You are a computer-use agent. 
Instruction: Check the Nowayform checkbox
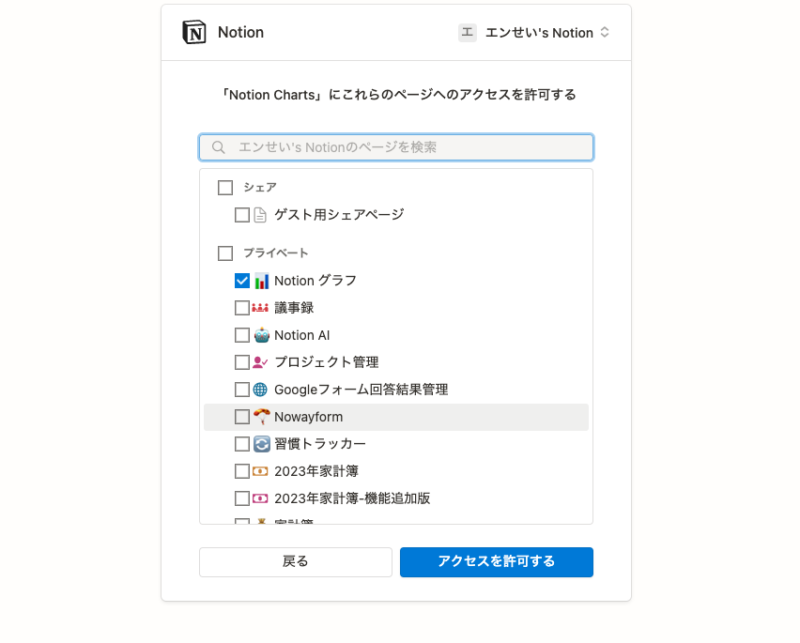[242, 417]
